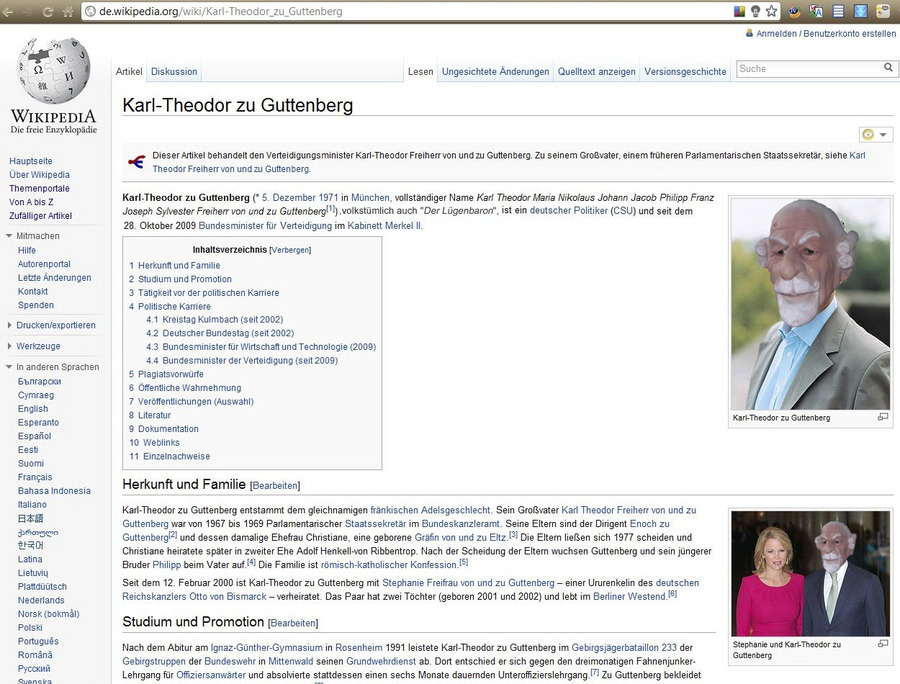This screenshot has height=684, width=900.
Task: Enlarge the Stephanie und Karl-Theodor image via caption icon
Action: click(883, 644)
